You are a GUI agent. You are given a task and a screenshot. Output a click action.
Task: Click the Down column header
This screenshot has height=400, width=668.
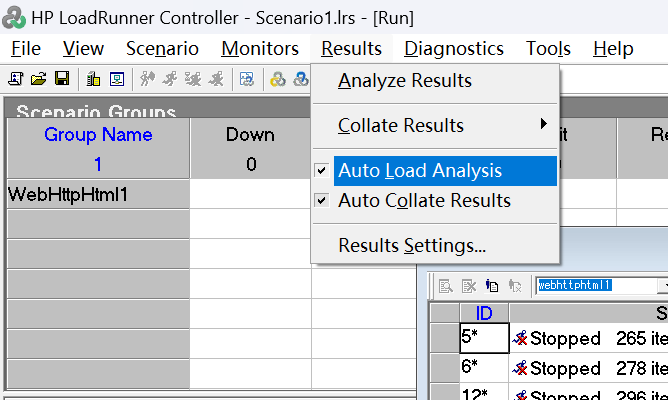pyautogui.click(x=250, y=135)
